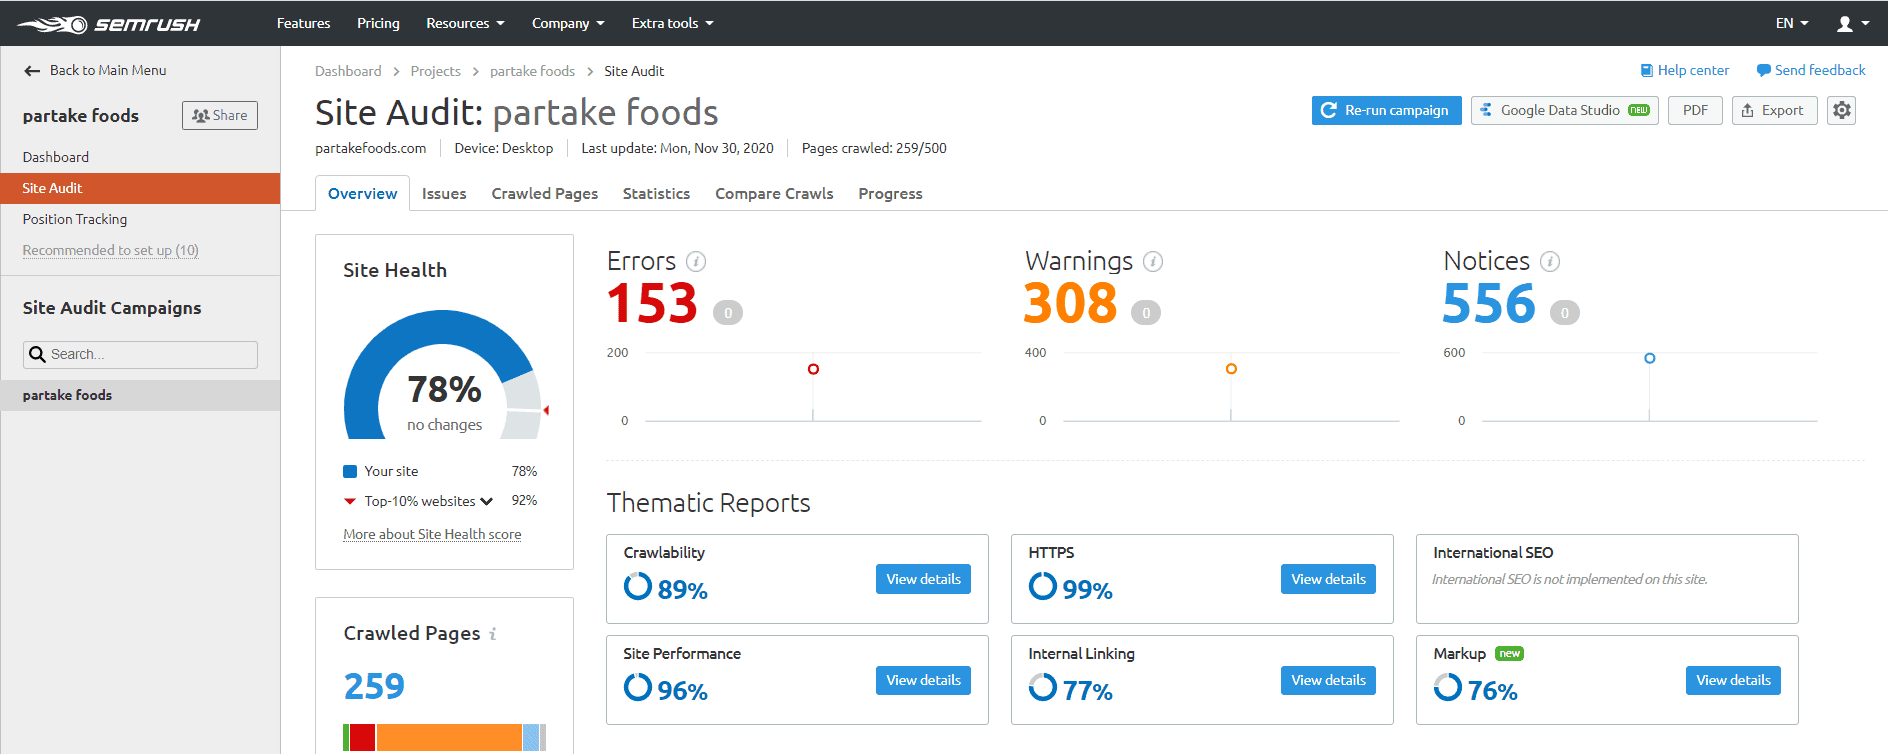Switch to the Issues tab
1888x754 pixels.
click(444, 194)
